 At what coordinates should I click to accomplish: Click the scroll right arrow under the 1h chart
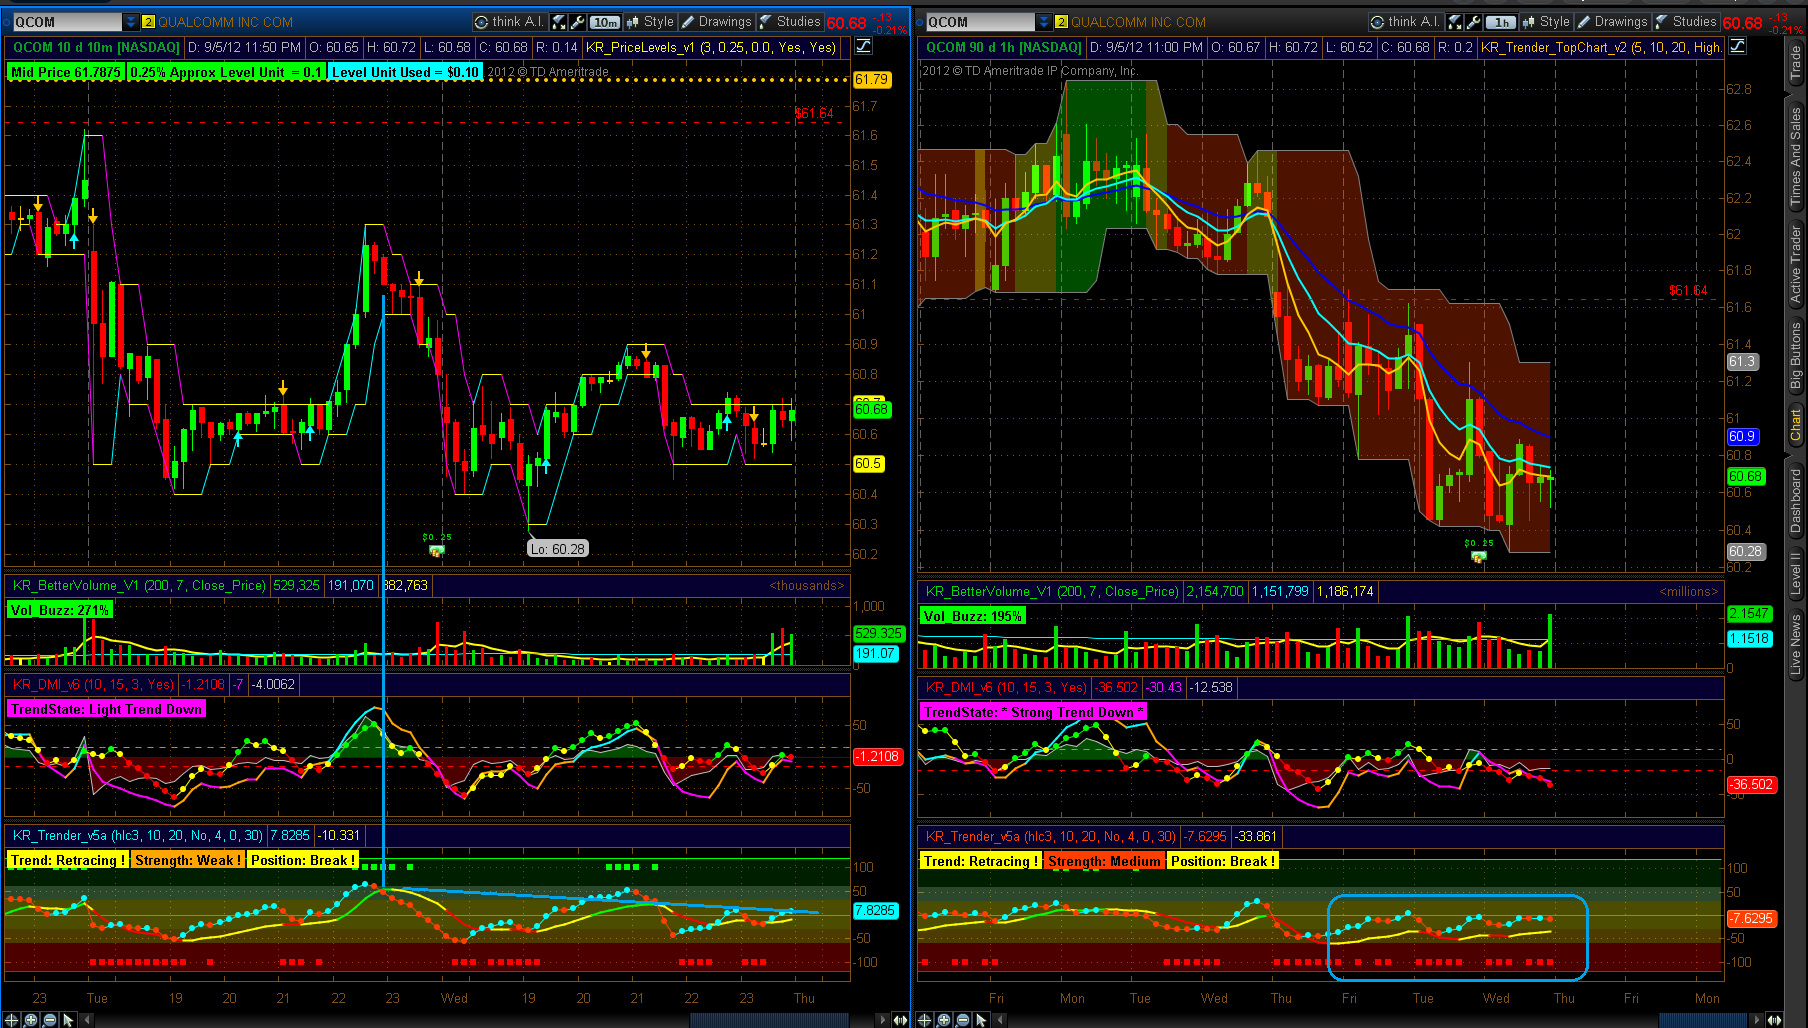(1756, 1020)
